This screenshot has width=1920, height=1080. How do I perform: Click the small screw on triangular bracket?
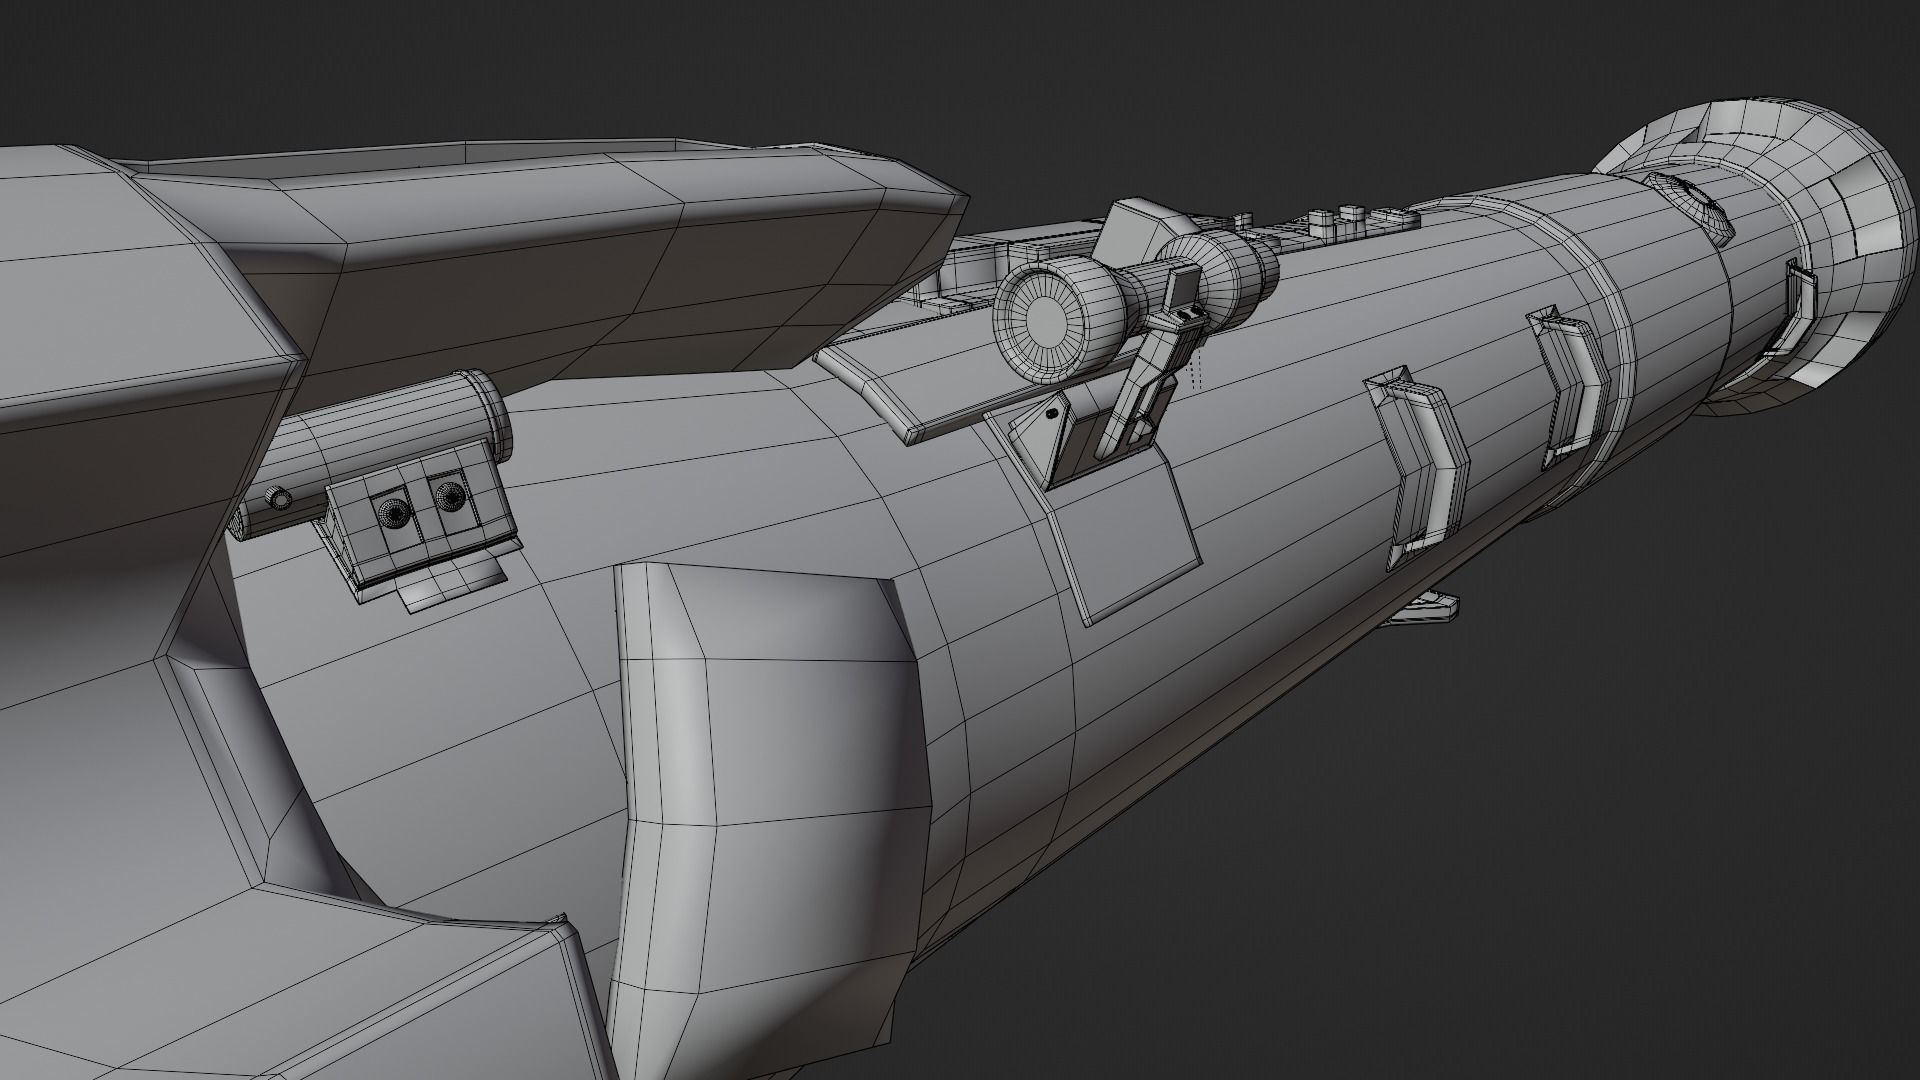pyautogui.click(x=1052, y=411)
